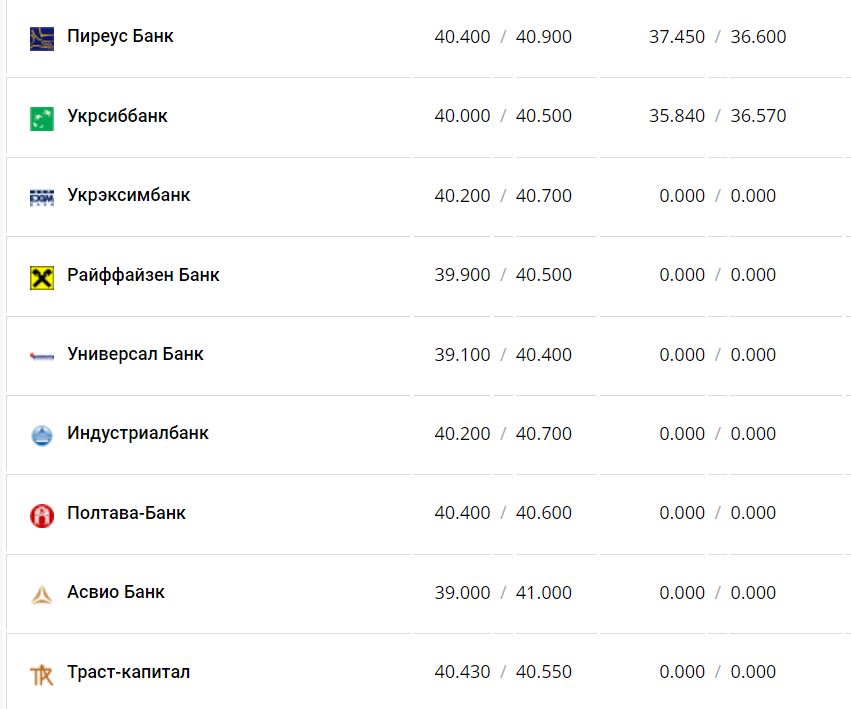This screenshot has width=851, height=709.
Task: Open Райффайзен Банк name link
Action: pos(143,275)
